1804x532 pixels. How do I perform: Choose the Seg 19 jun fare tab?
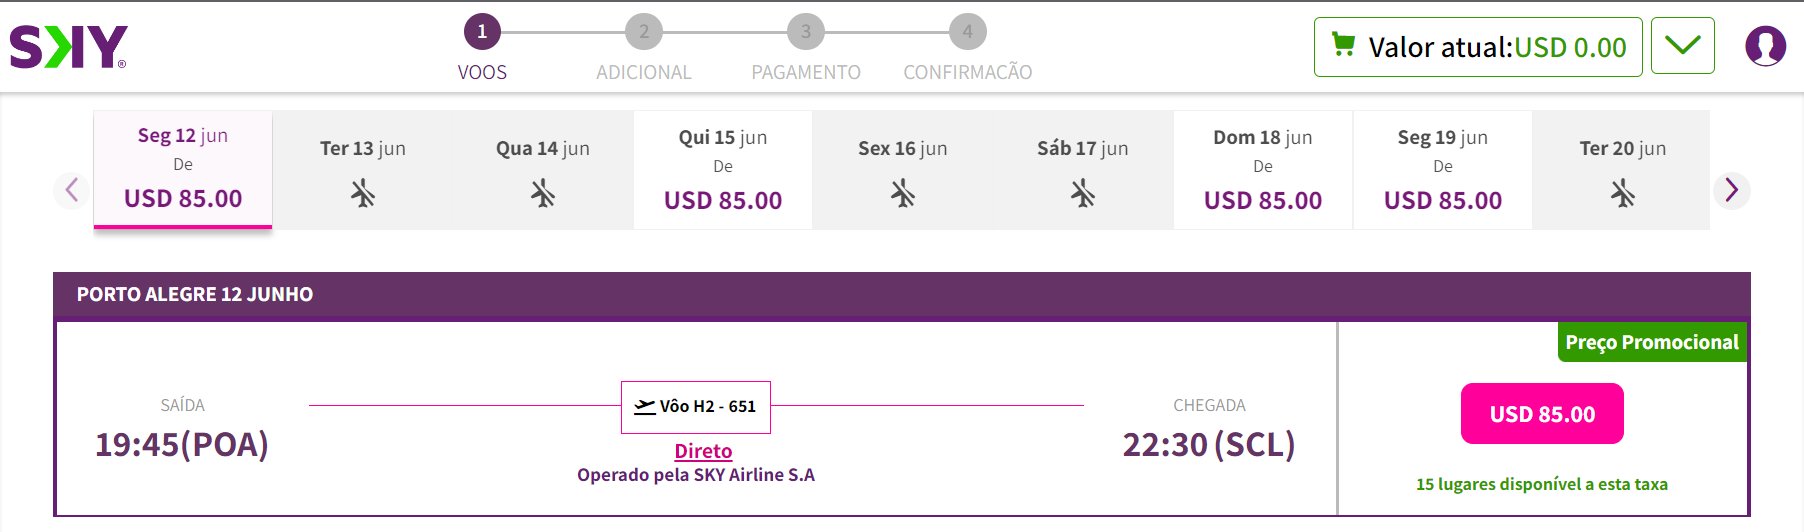tap(1443, 170)
